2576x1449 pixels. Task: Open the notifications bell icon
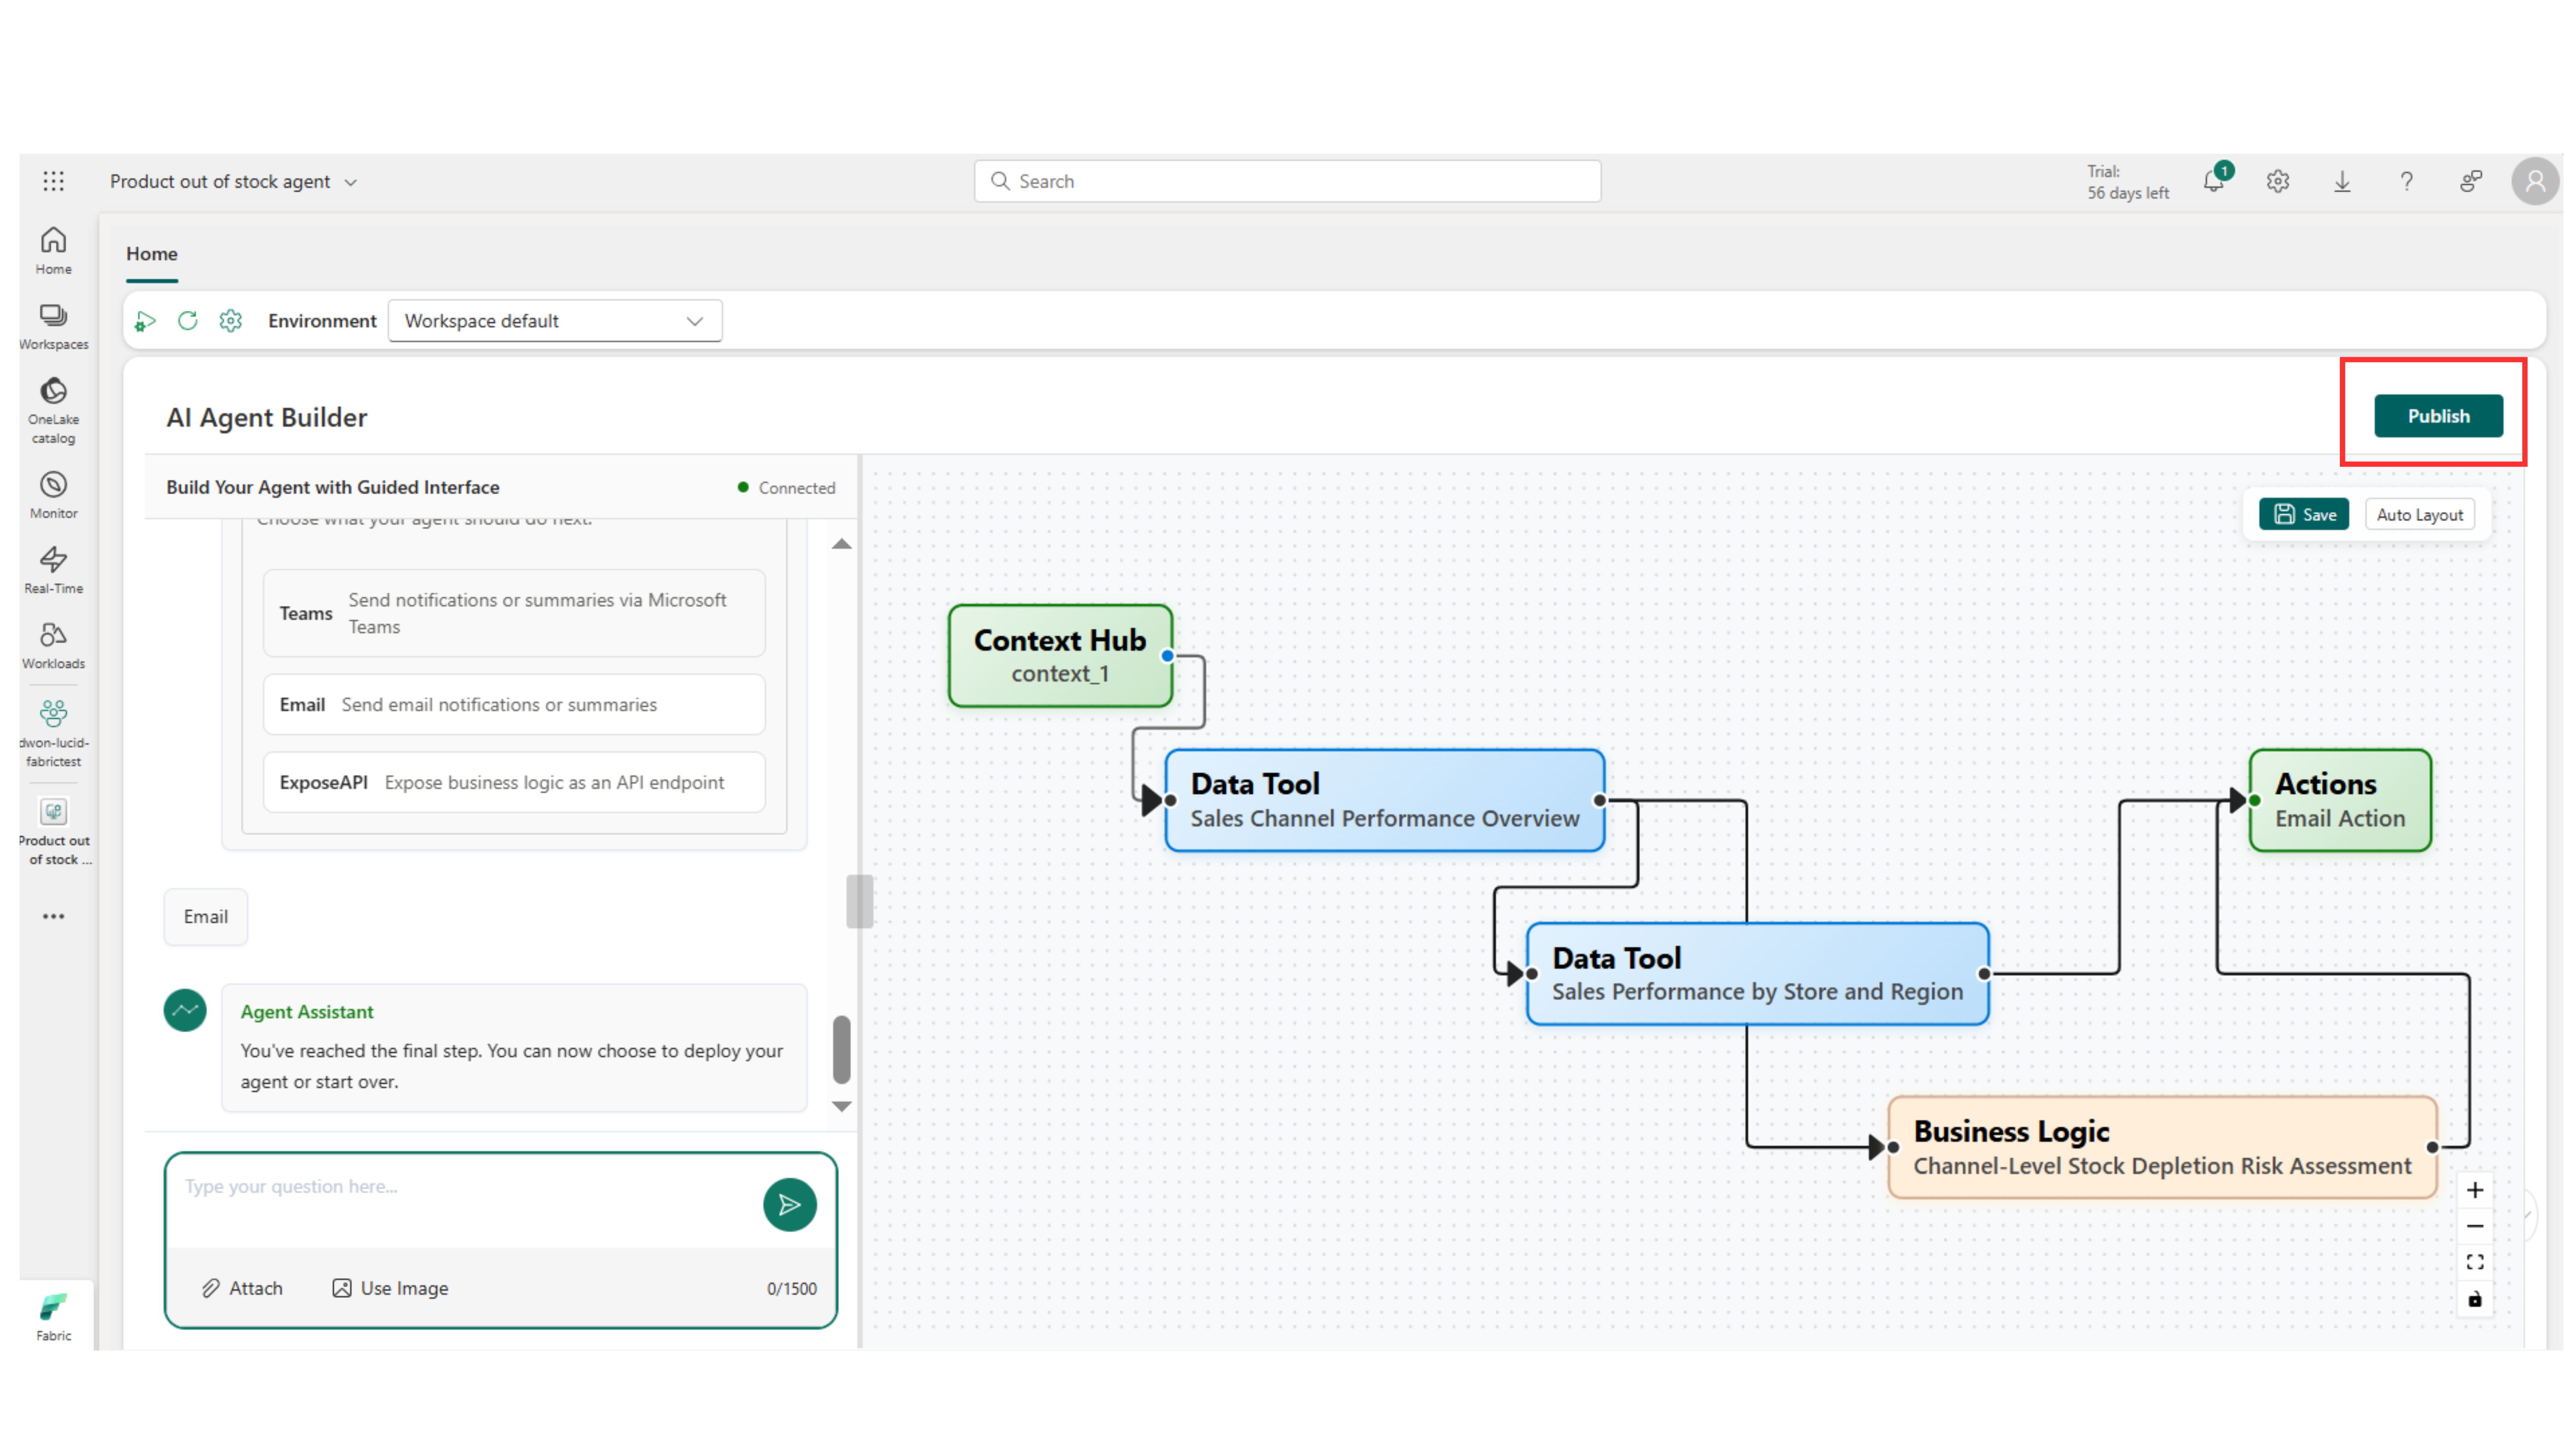pyautogui.click(x=2213, y=182)
